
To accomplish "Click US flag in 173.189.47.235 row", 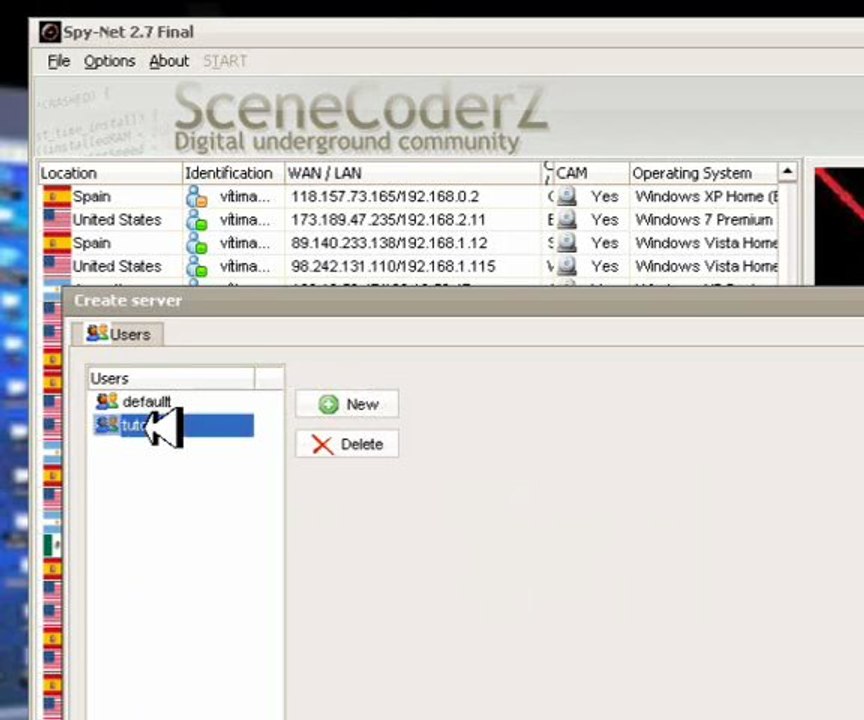I will click(x=57, y=219).
